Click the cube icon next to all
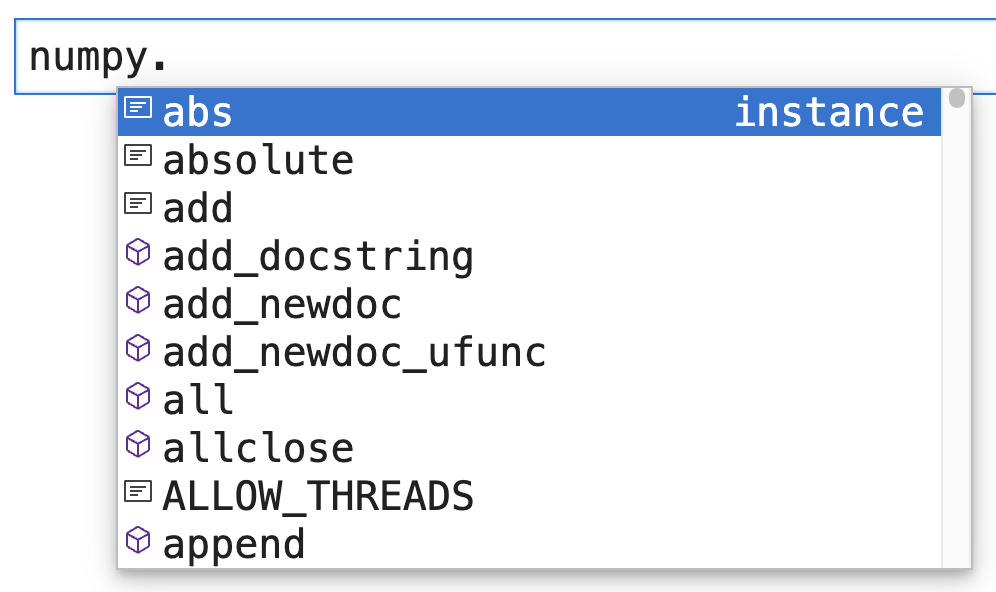The image size is (996, 592). pyautogui.click(x=137, y=396)
